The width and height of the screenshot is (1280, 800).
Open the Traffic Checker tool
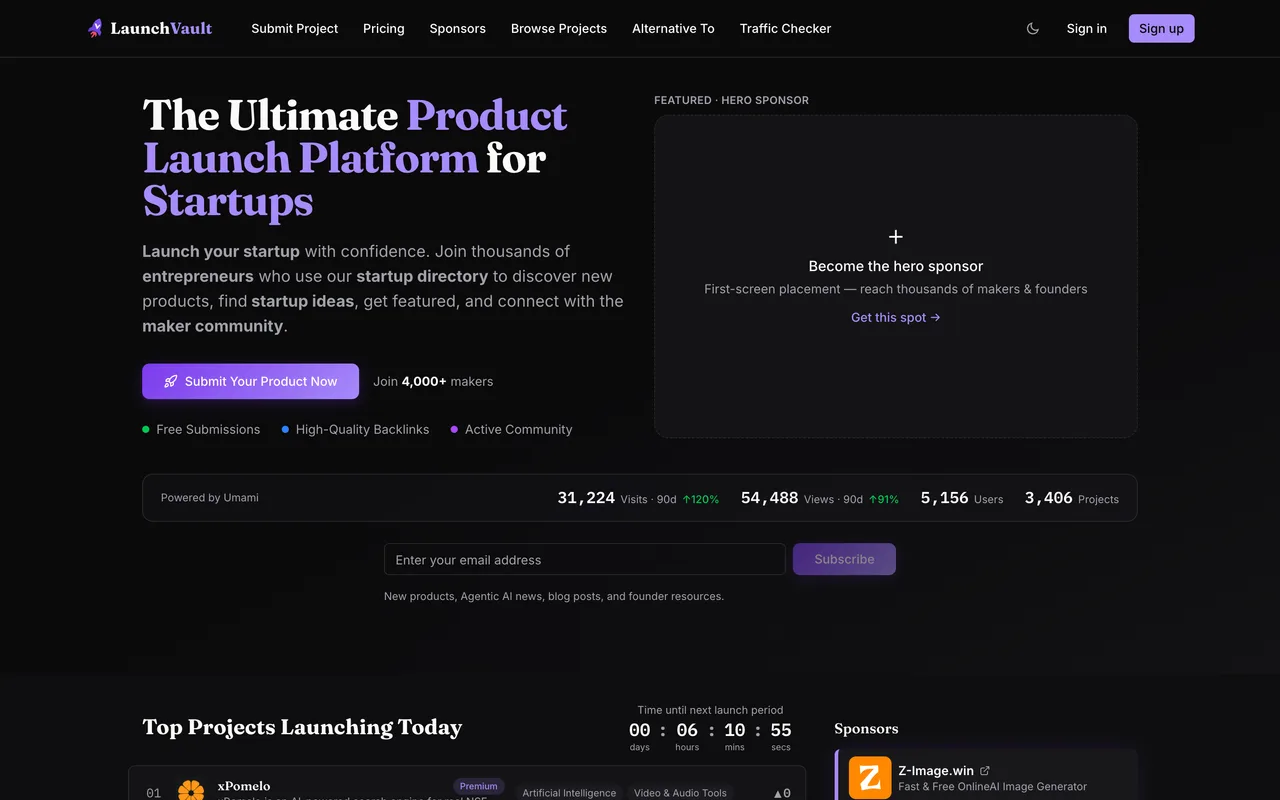tap(785, 29)
